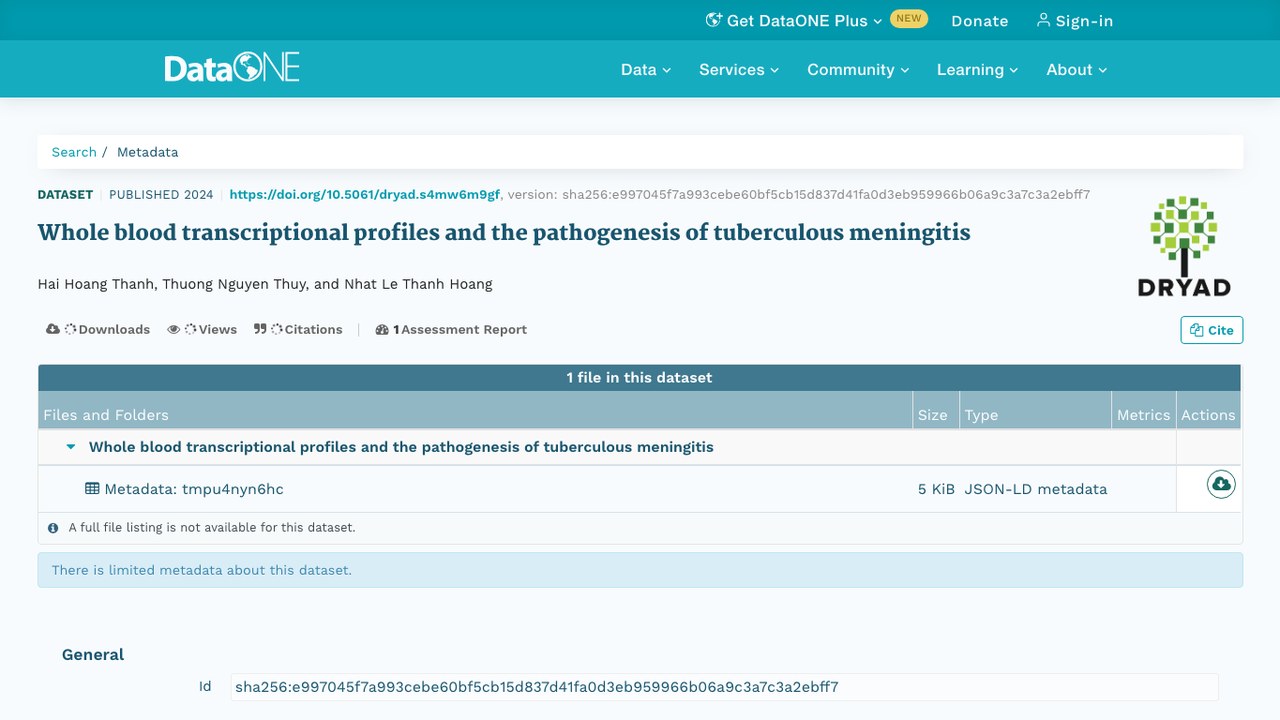Collapse the dataset folder triangle
The image size is (1280, 720).
[71, 447]
